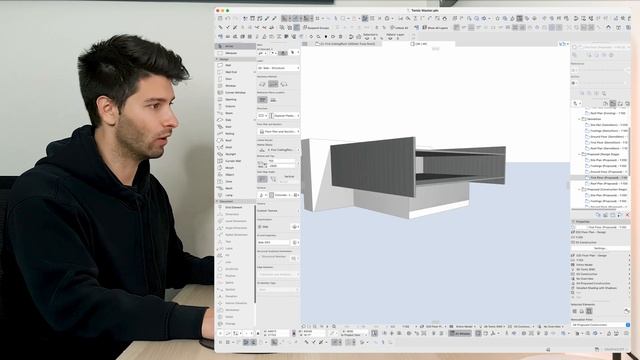Collapse Proposed (Design Stage) folder
Image resolution: width=640 pixels, height=360 pixels.
[580, 154]
